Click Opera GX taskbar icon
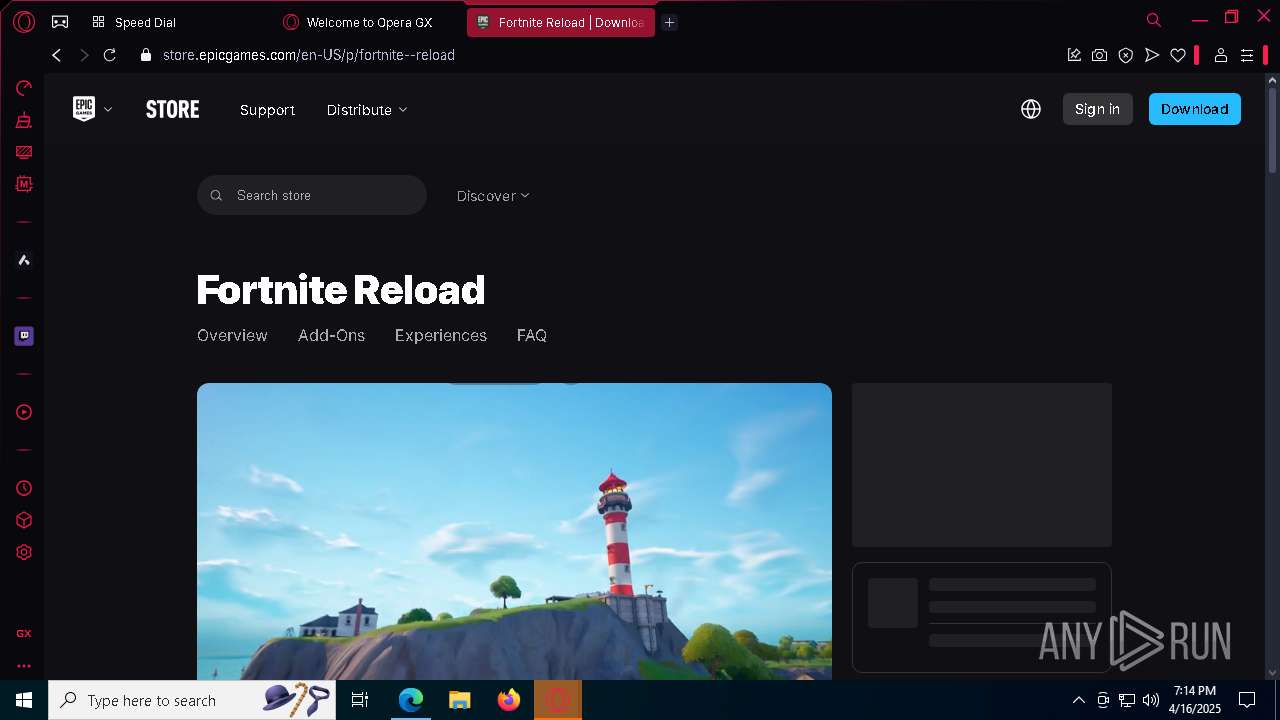Viewport: 1280px width, 720px height. 558,700
